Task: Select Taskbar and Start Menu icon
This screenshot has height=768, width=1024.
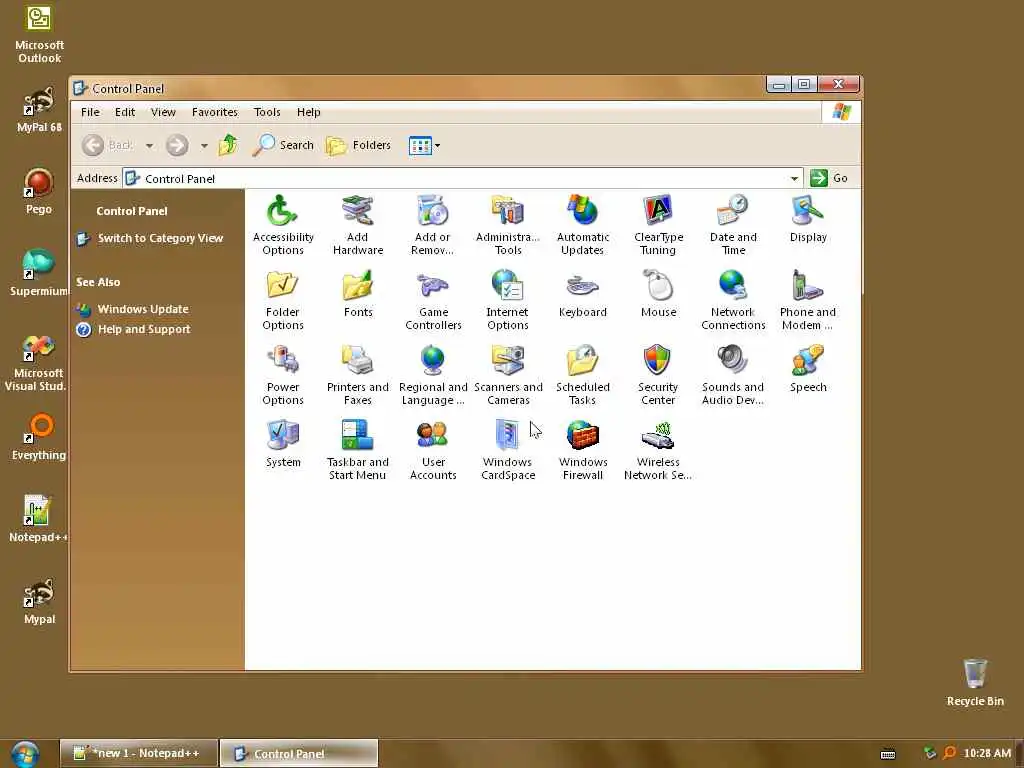Action: [x=357, y=450]
